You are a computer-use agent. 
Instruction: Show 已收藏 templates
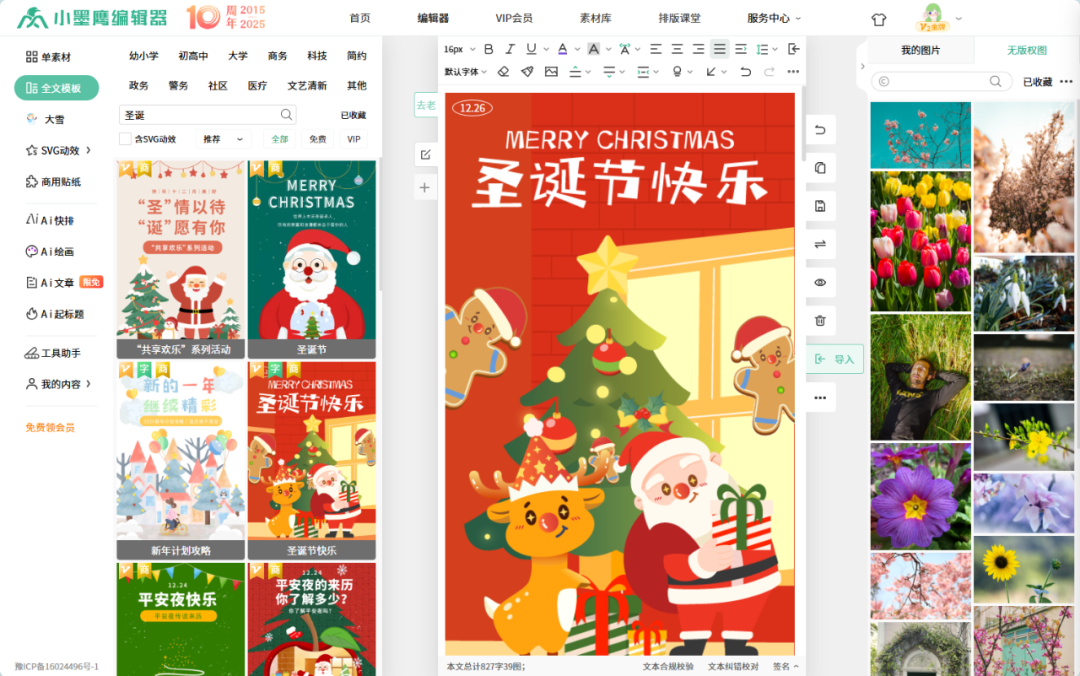[x=353, y=115]
